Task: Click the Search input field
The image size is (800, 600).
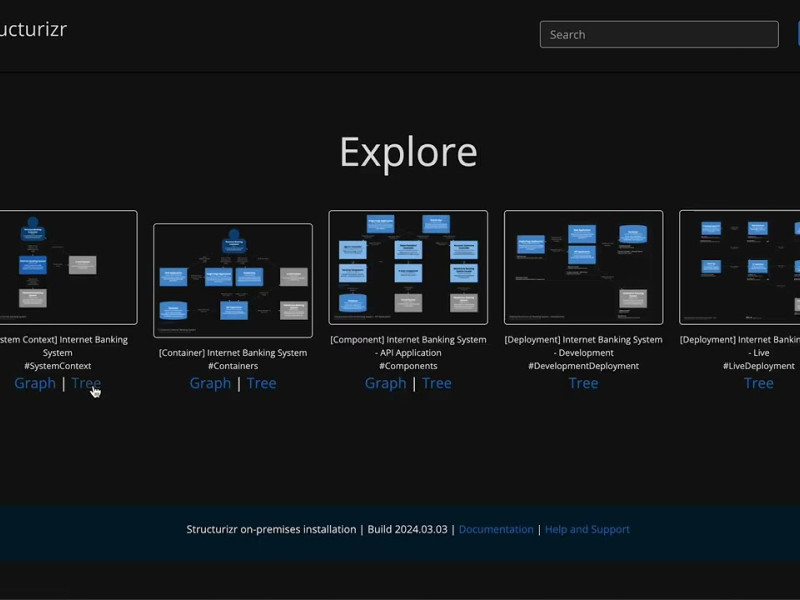Action: (659, 34)
